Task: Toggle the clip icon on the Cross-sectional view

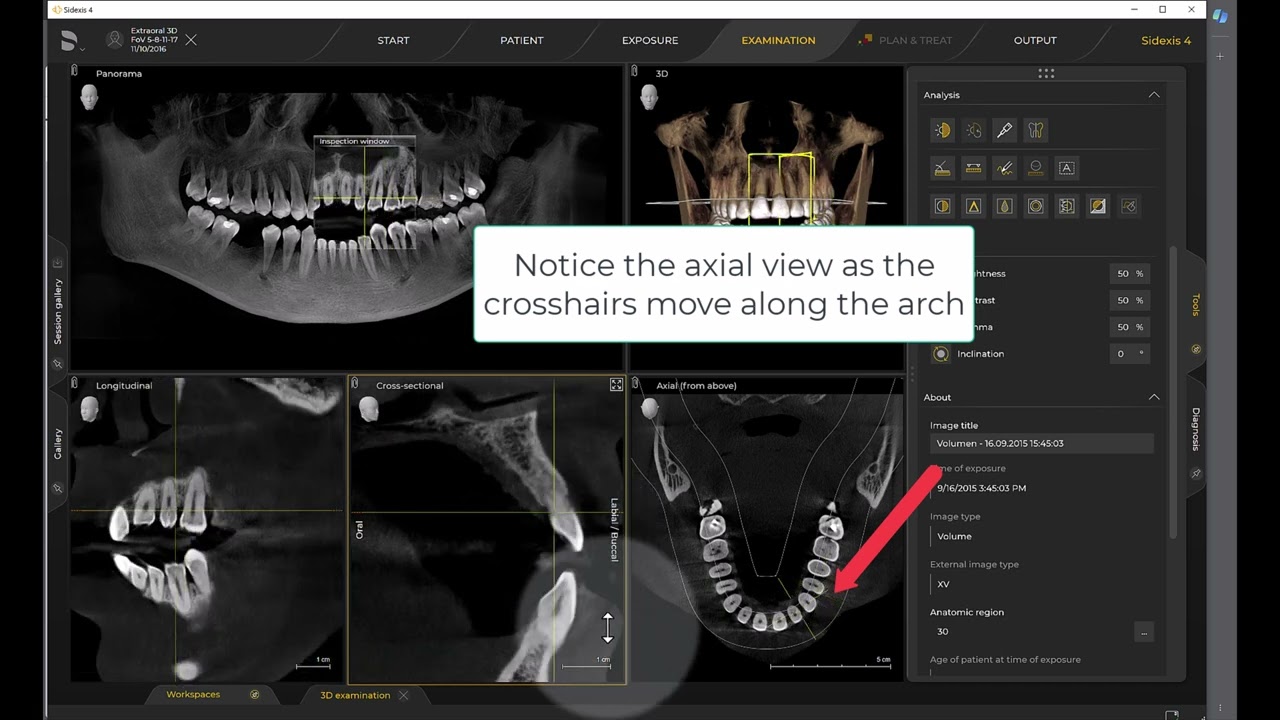Action: pos(355,383)
